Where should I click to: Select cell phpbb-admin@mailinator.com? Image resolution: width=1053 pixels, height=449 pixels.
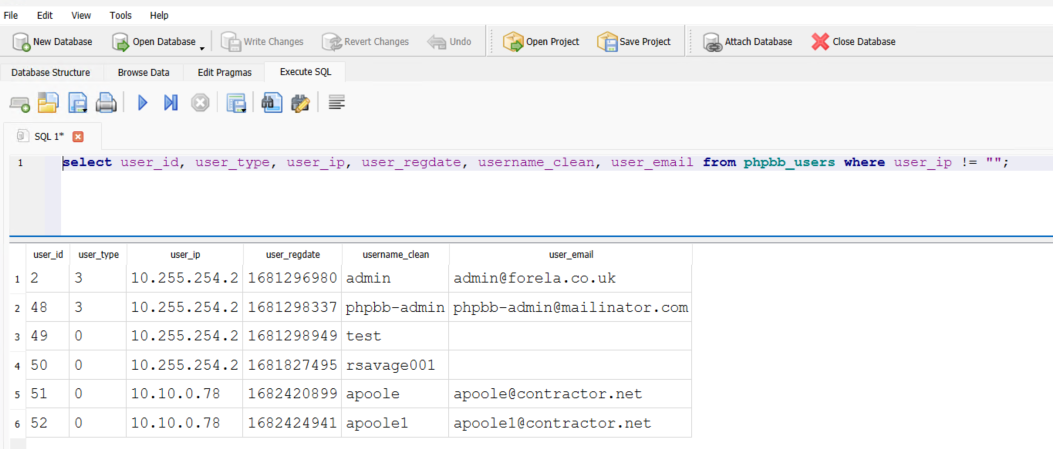click(570, 307)
